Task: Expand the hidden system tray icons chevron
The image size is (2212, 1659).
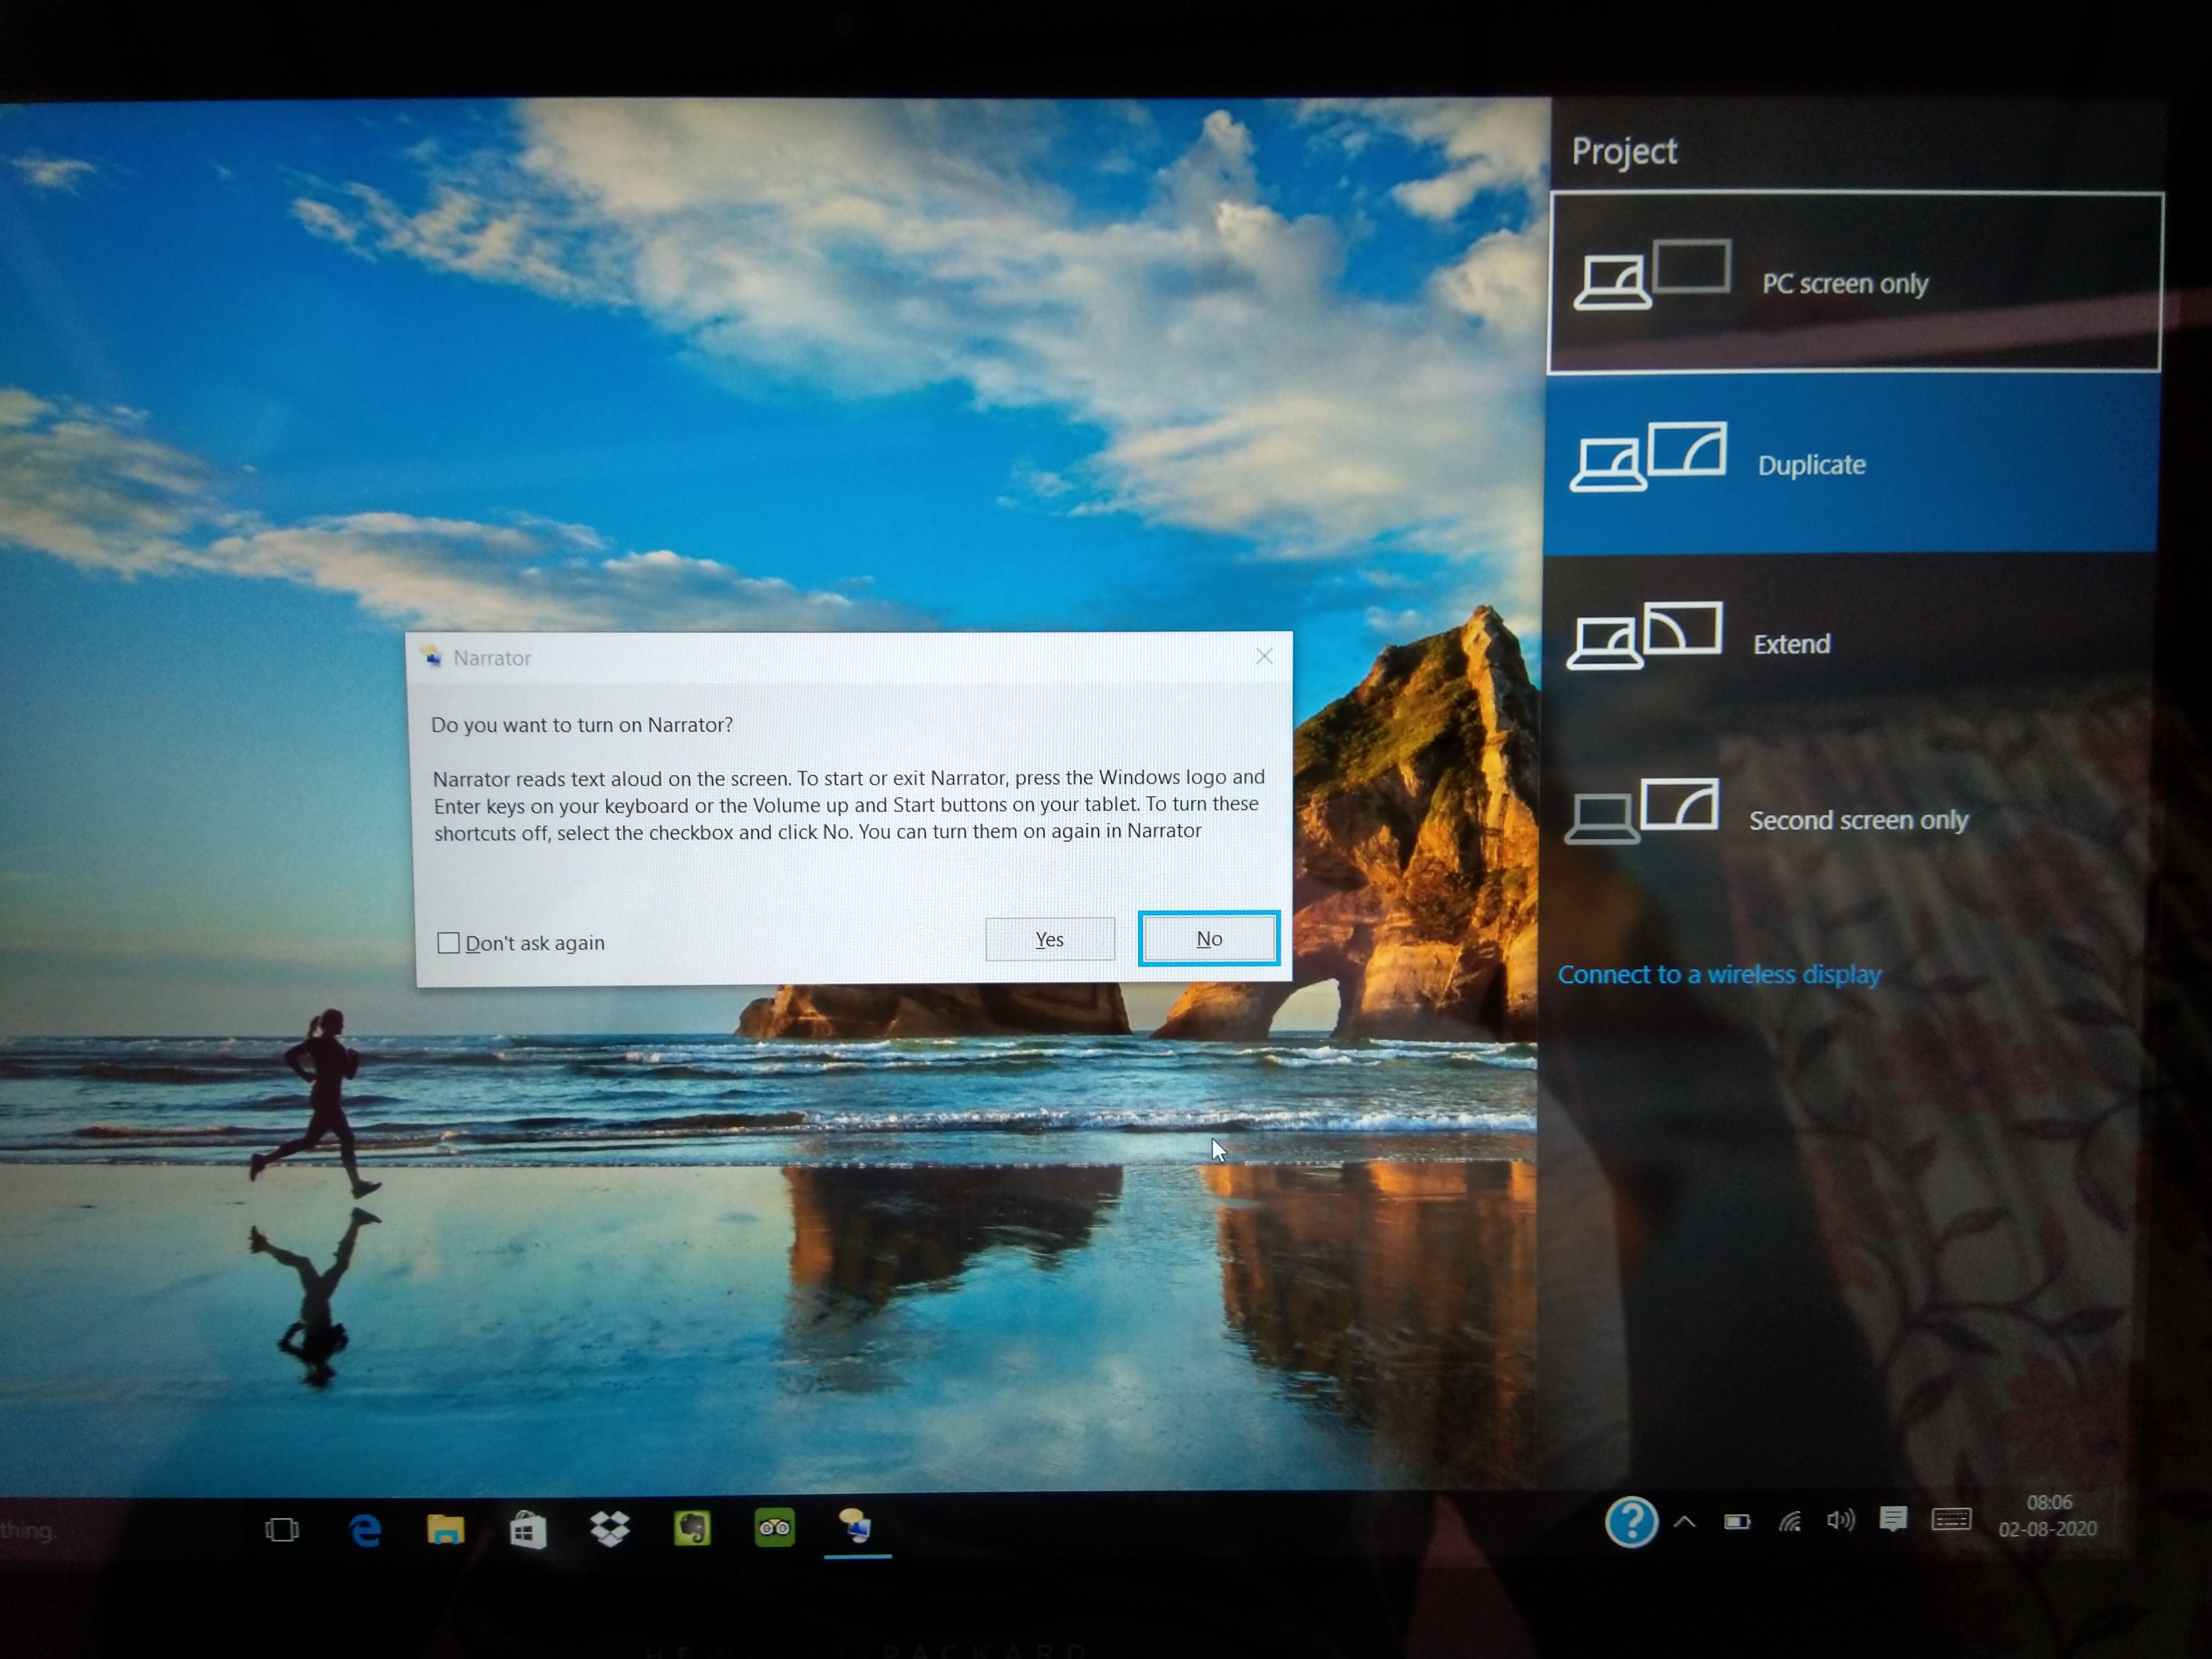Action: coord(1684,1522)
